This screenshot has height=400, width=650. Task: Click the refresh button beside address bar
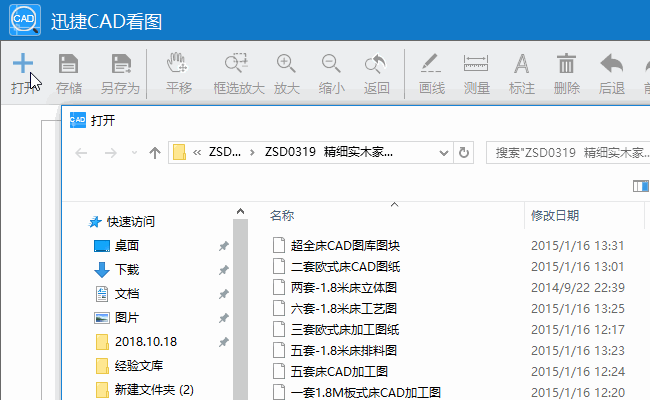pos(463,153)
